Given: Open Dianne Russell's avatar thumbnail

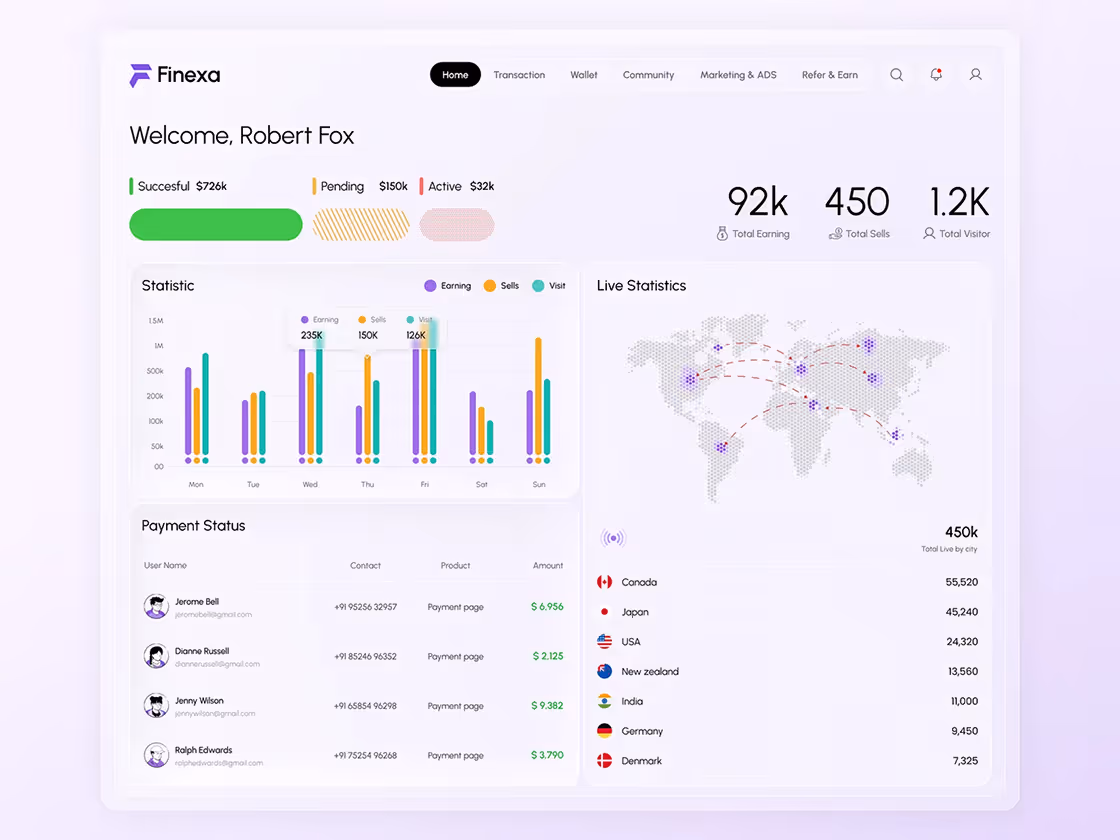Looking at the screenshot, I should [x=156, y=656].
